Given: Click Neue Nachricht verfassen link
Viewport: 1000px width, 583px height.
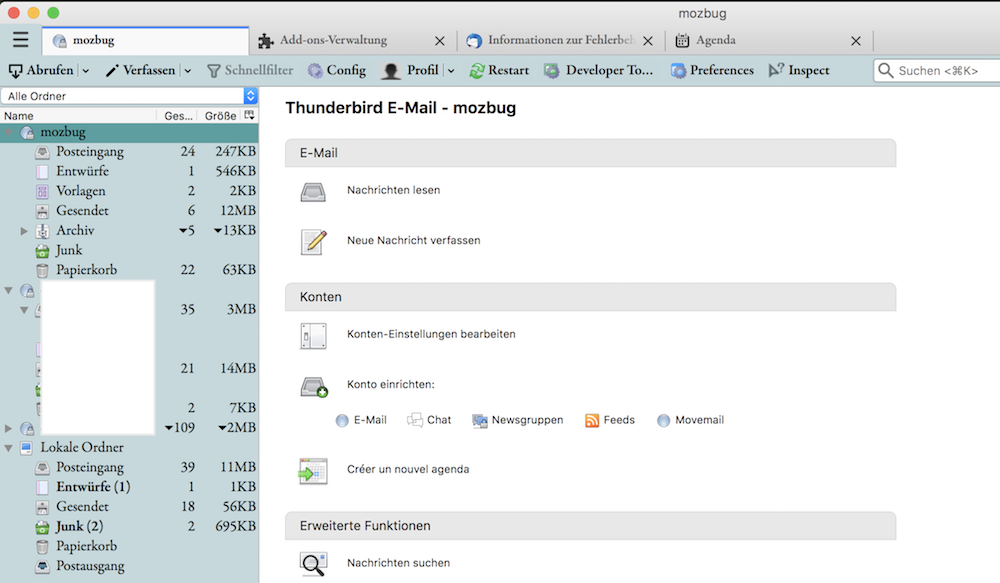Looking at the screenshot, I should [414, 240].
